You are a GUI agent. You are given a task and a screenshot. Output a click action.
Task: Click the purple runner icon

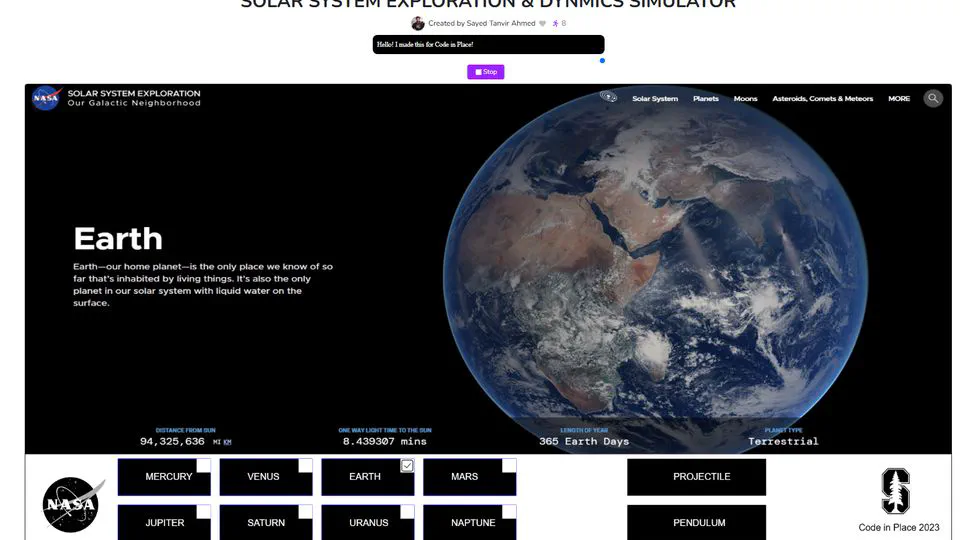(x=555, y=23)
